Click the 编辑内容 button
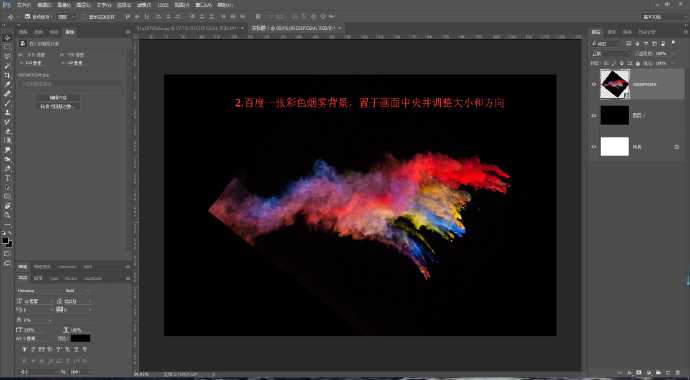Image resolution: width=690 pixels, height=380 pixels. coord(58,98)
